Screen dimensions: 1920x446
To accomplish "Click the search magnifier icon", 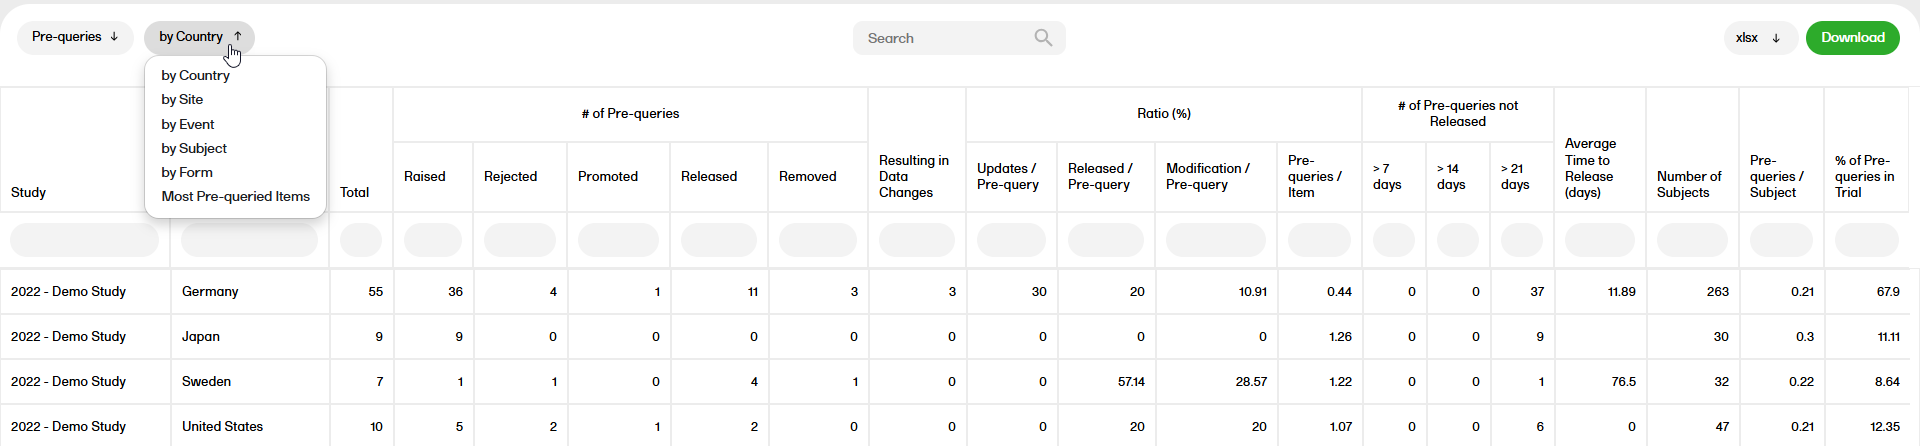I will tap(1043, 38).
